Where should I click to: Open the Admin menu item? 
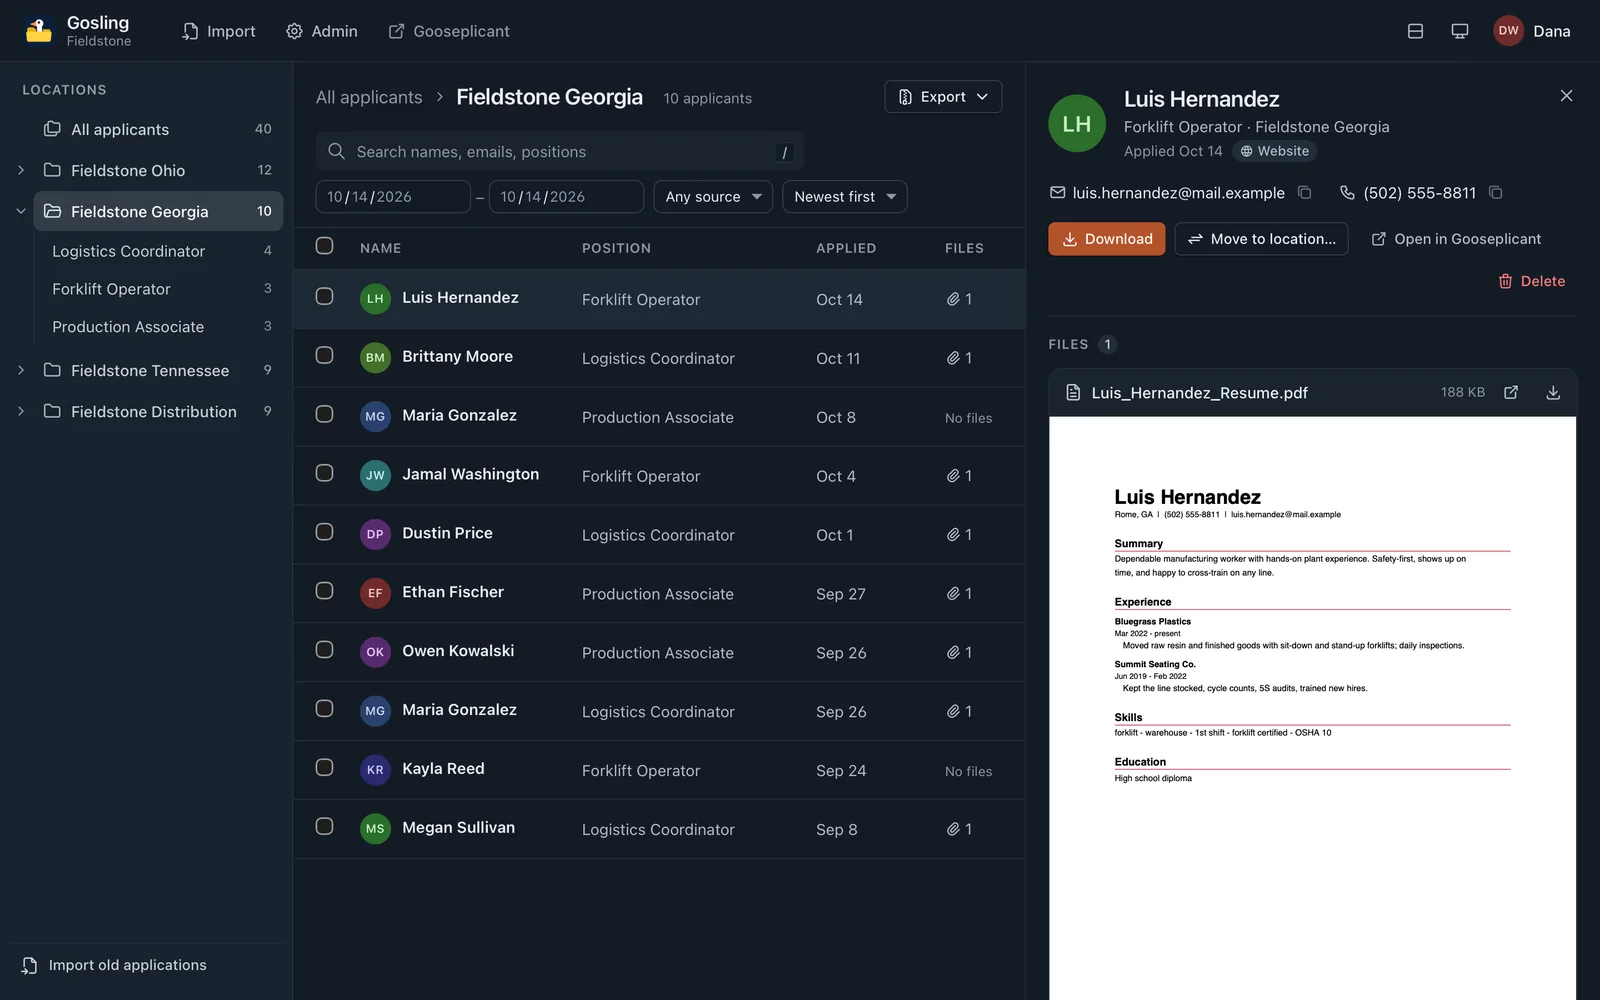click(x=322, y=31)
